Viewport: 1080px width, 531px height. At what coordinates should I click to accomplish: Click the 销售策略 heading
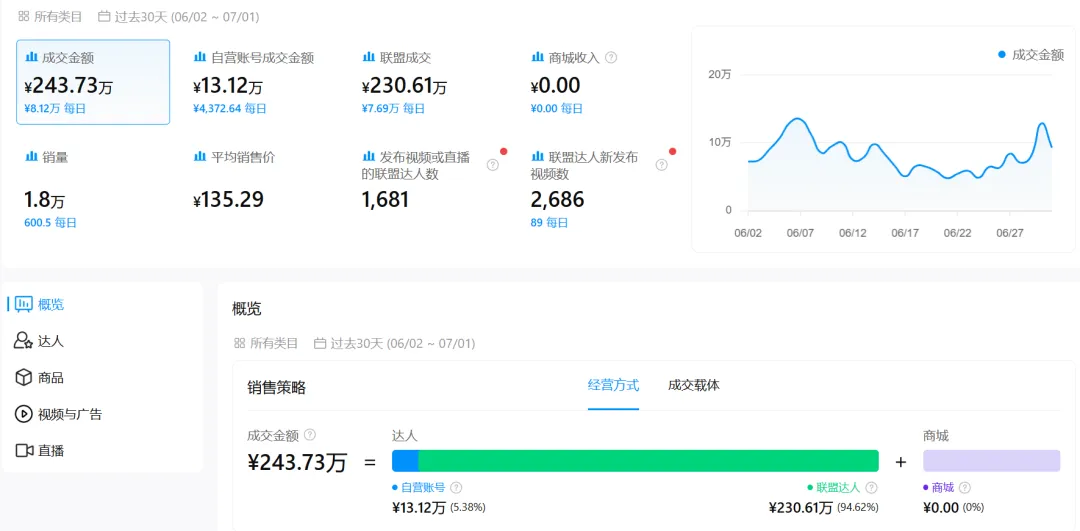point(276,388)
